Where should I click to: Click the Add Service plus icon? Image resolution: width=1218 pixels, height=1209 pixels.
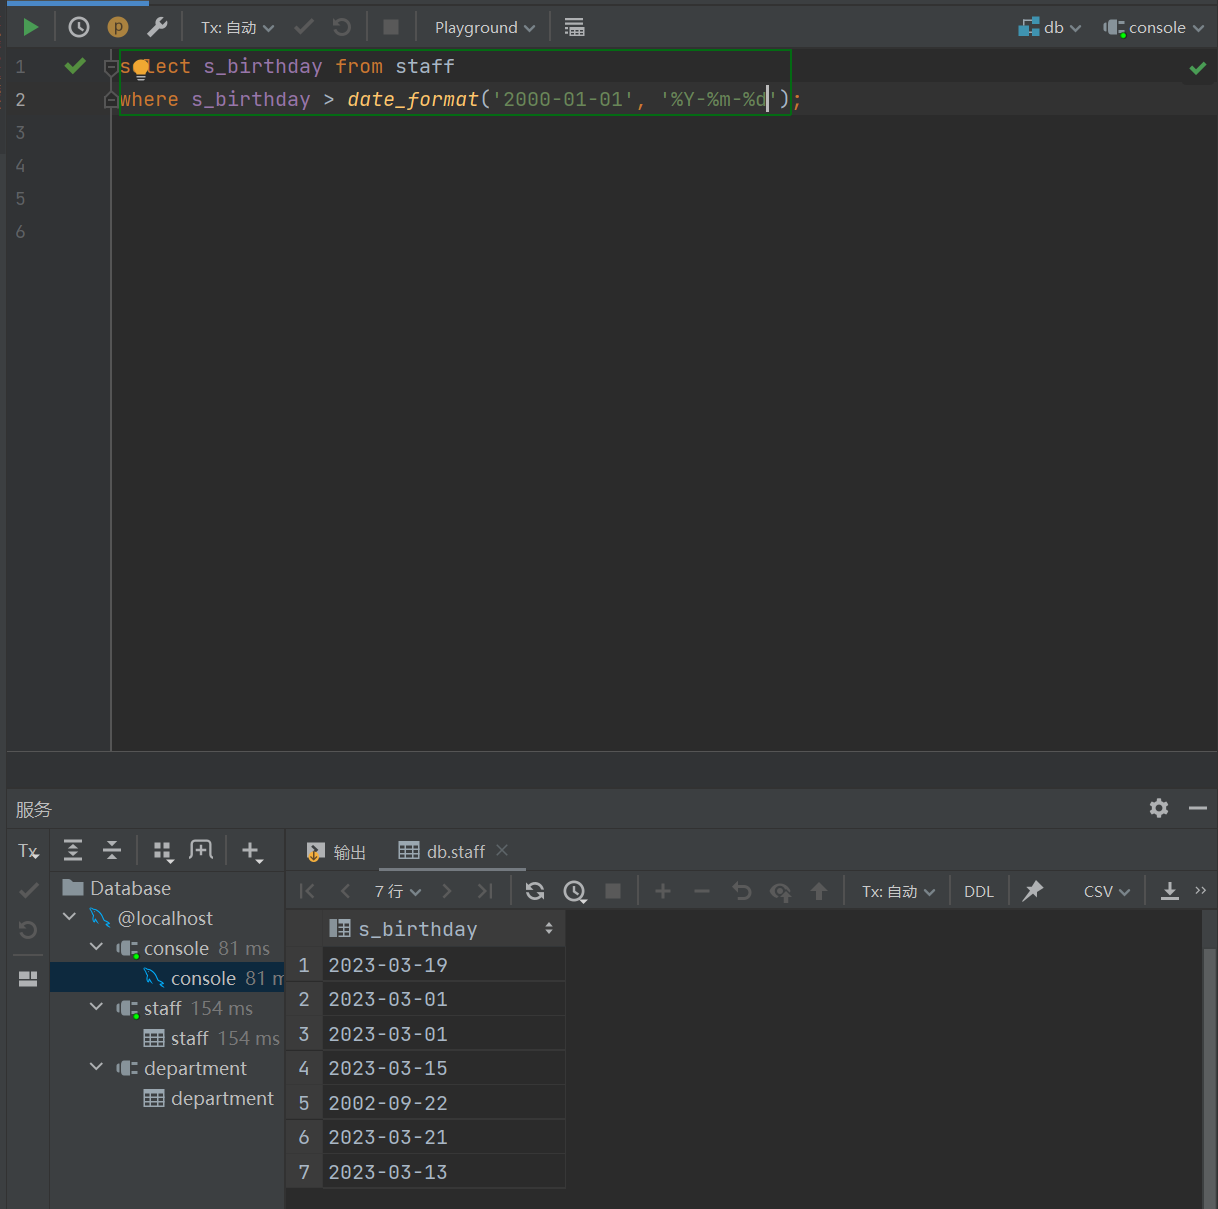point(252,851)
